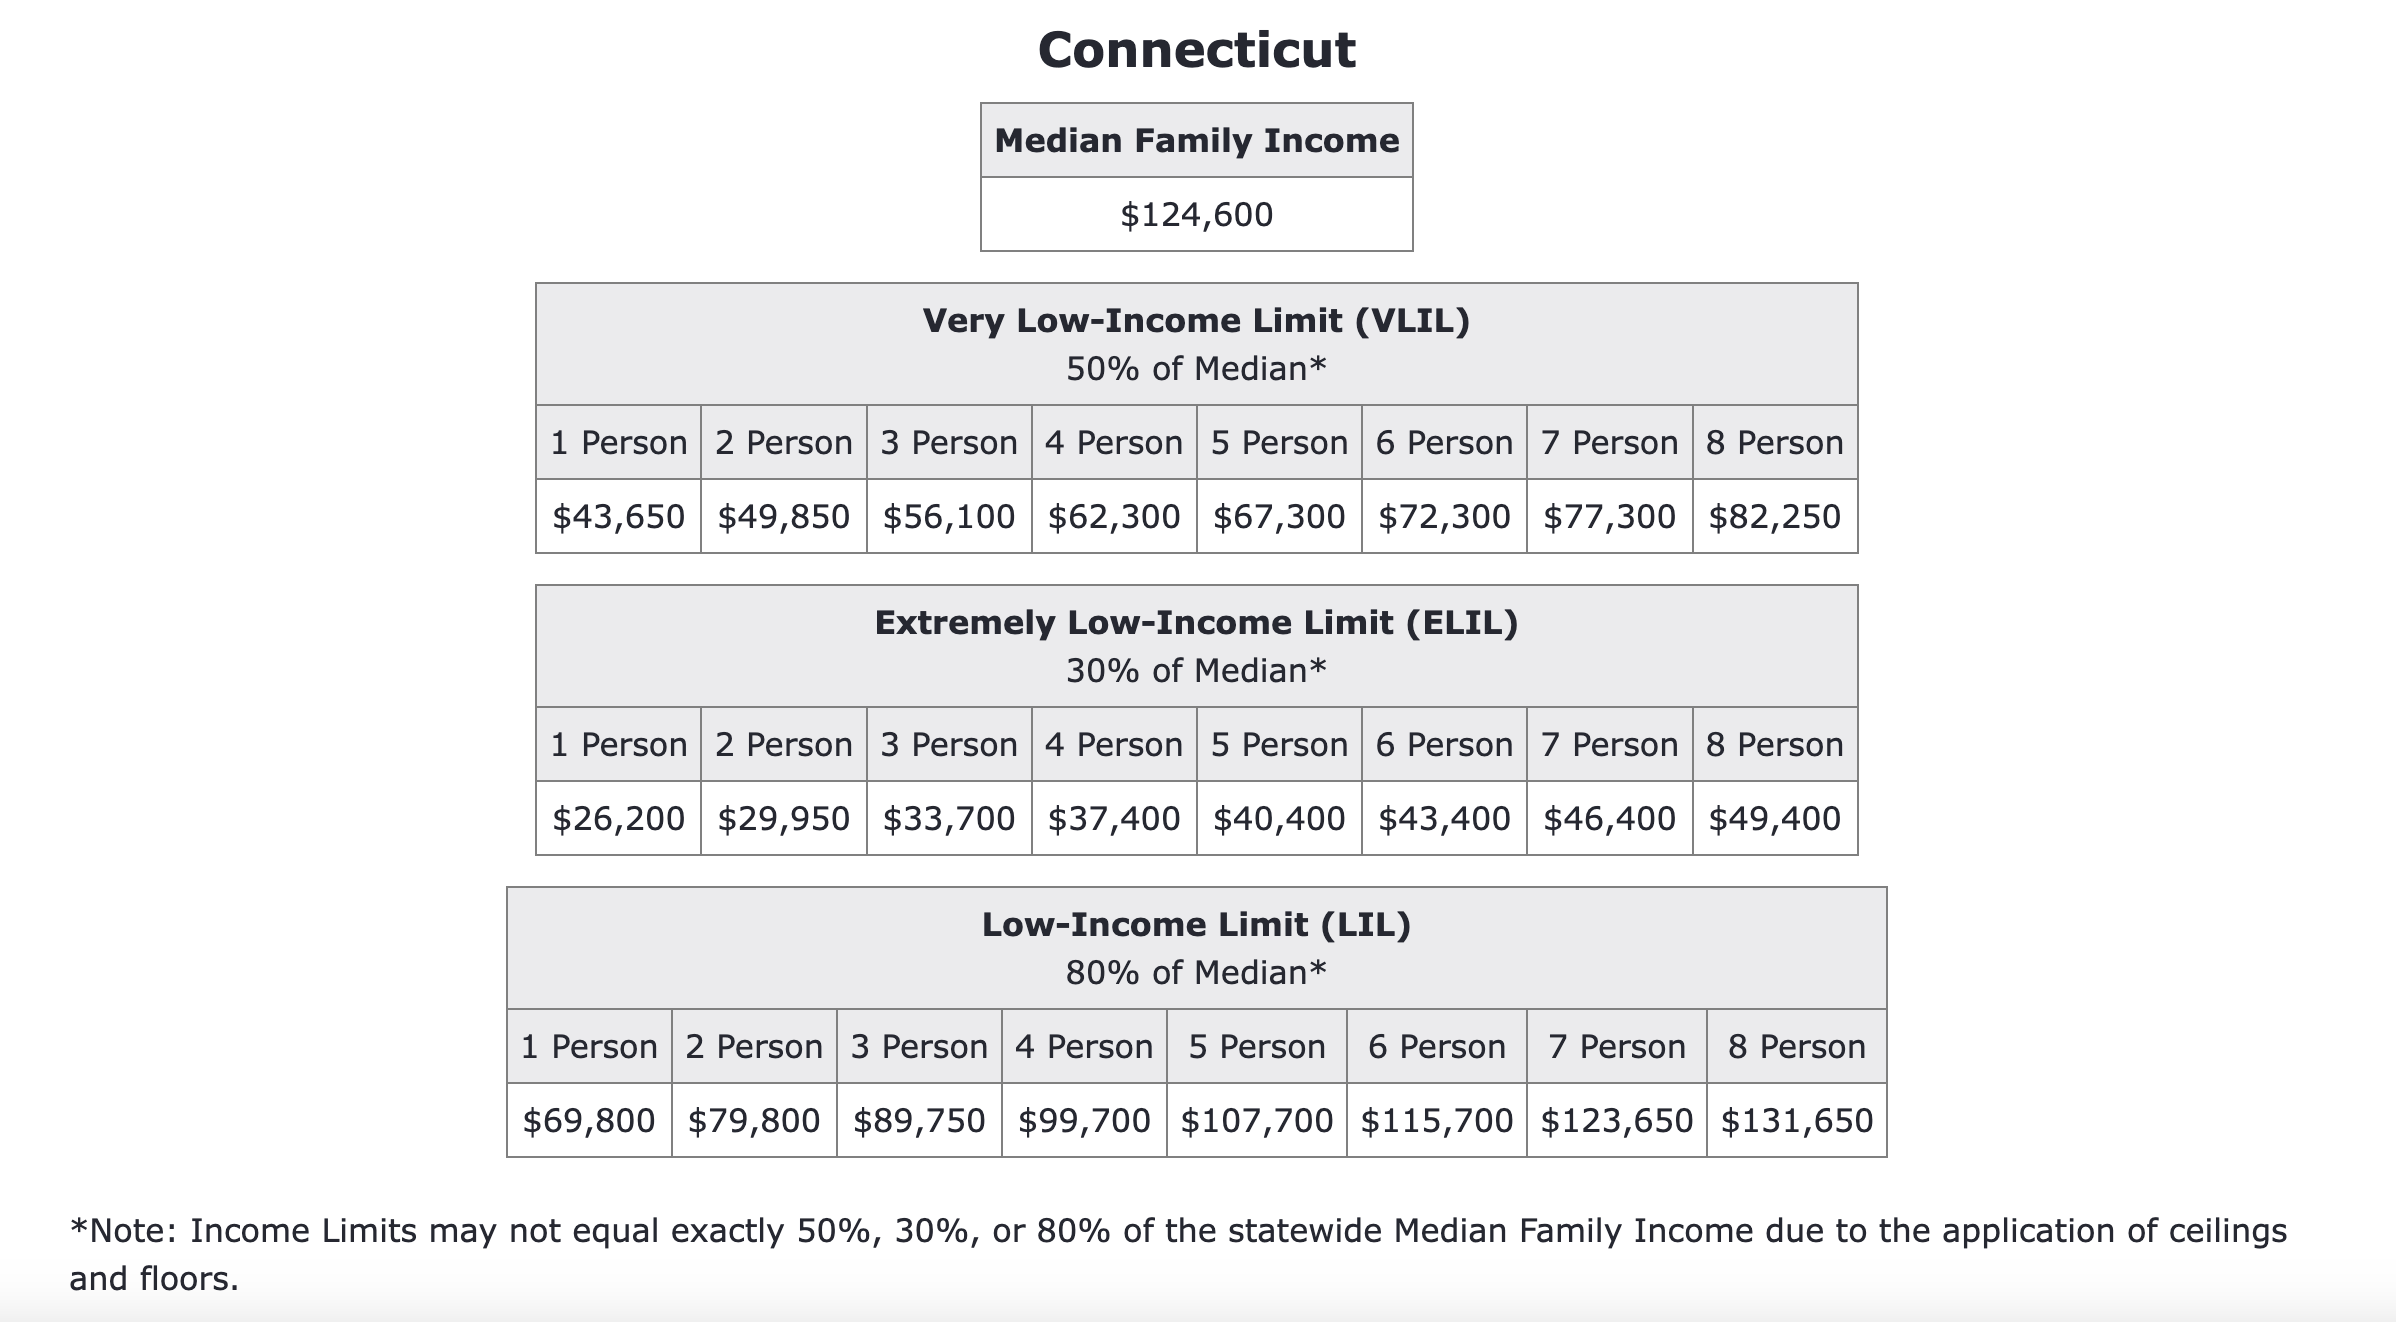Click the $99,700 LIL 4 Person value
The width and height of the screenshot is (2396, 1322).
pos(1084,1121)
